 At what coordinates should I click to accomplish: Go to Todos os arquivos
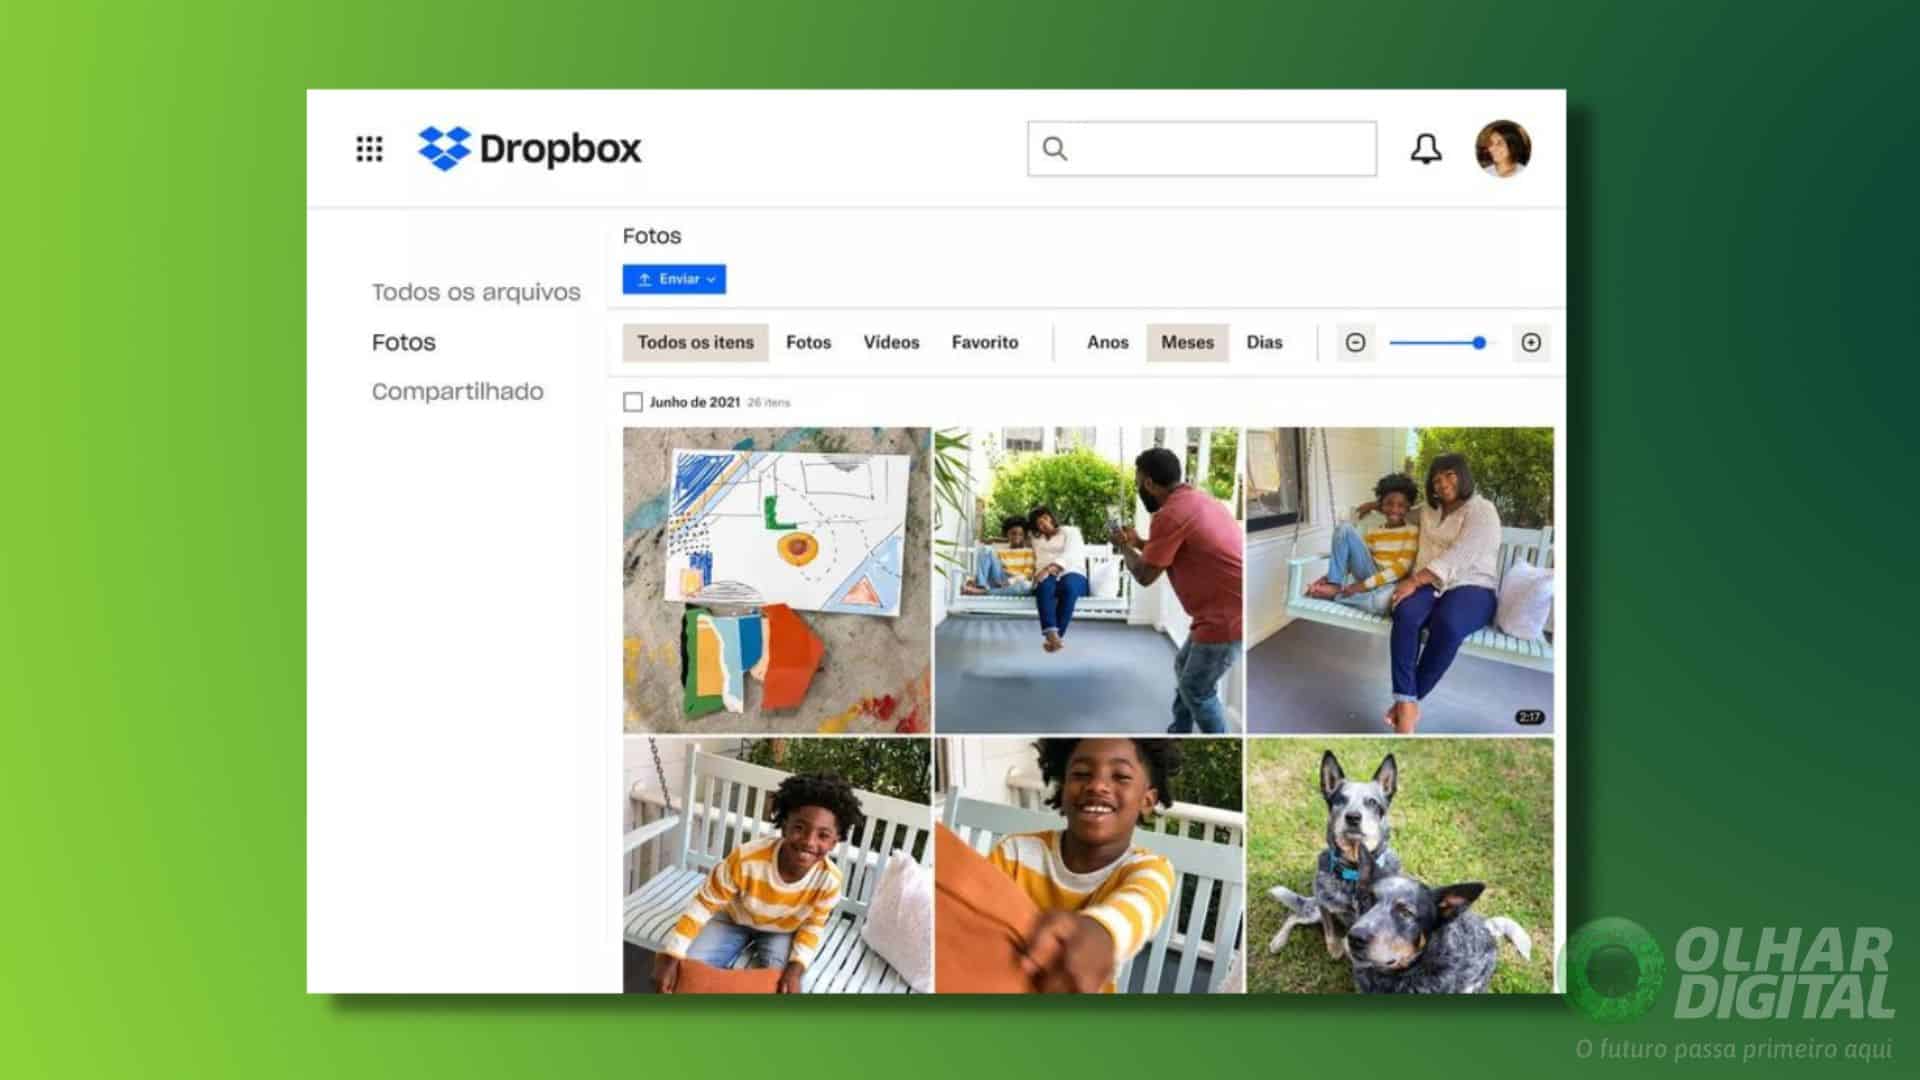point(475,292)
